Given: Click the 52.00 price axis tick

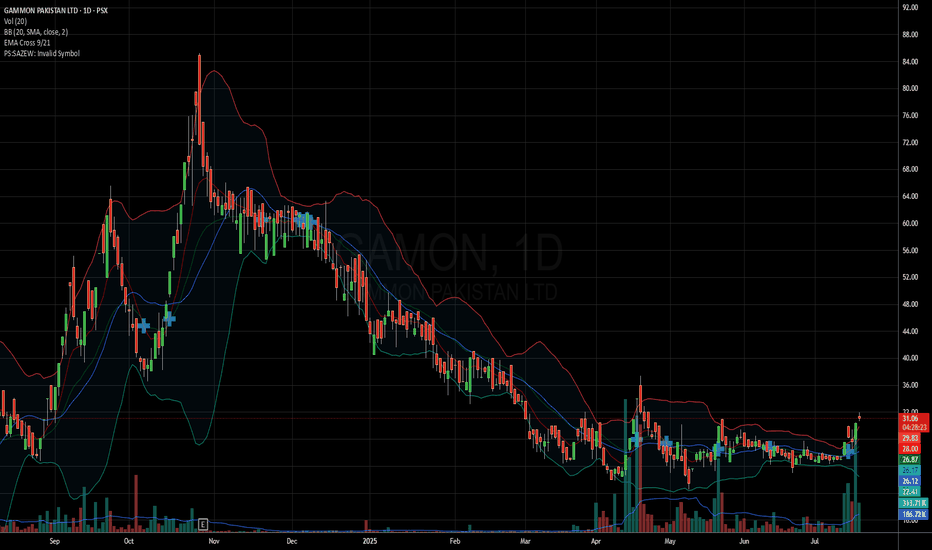Looking at the screenshot, I should click(x=910, y=277).
